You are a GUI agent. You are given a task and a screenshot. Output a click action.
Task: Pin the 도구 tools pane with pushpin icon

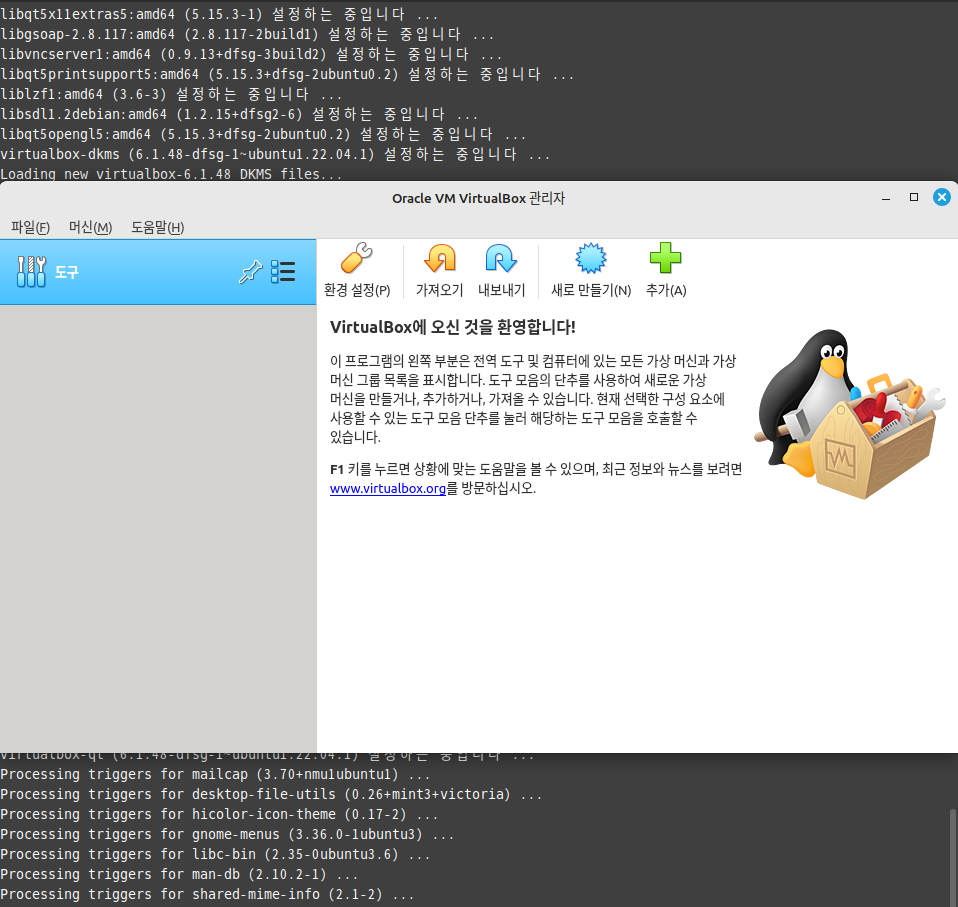coord(250,272)
